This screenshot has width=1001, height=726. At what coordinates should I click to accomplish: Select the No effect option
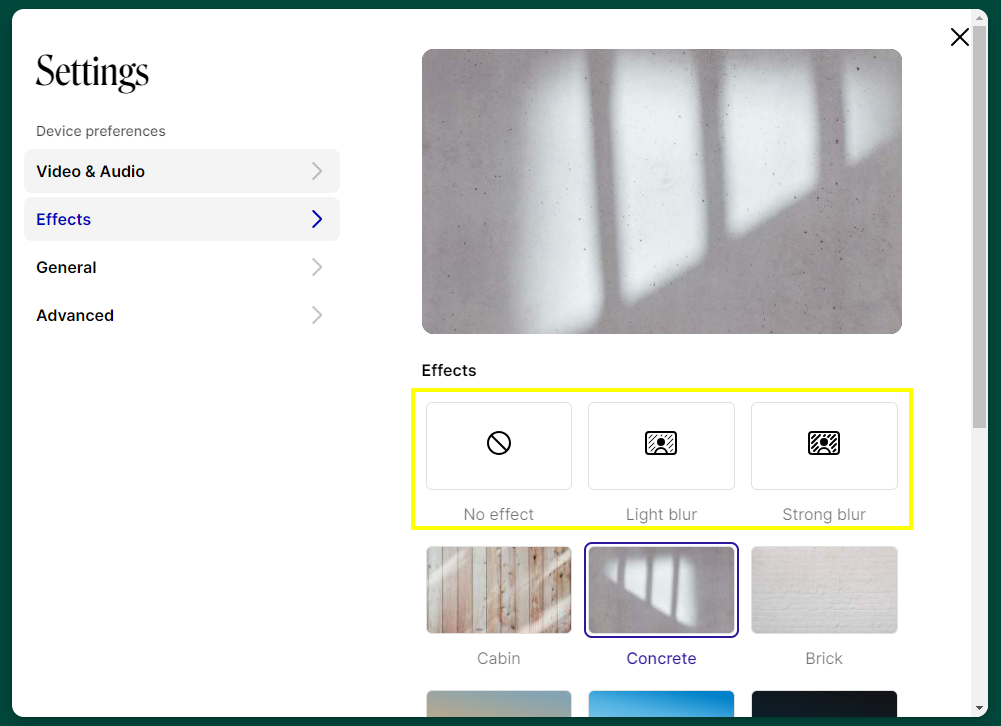499,446
